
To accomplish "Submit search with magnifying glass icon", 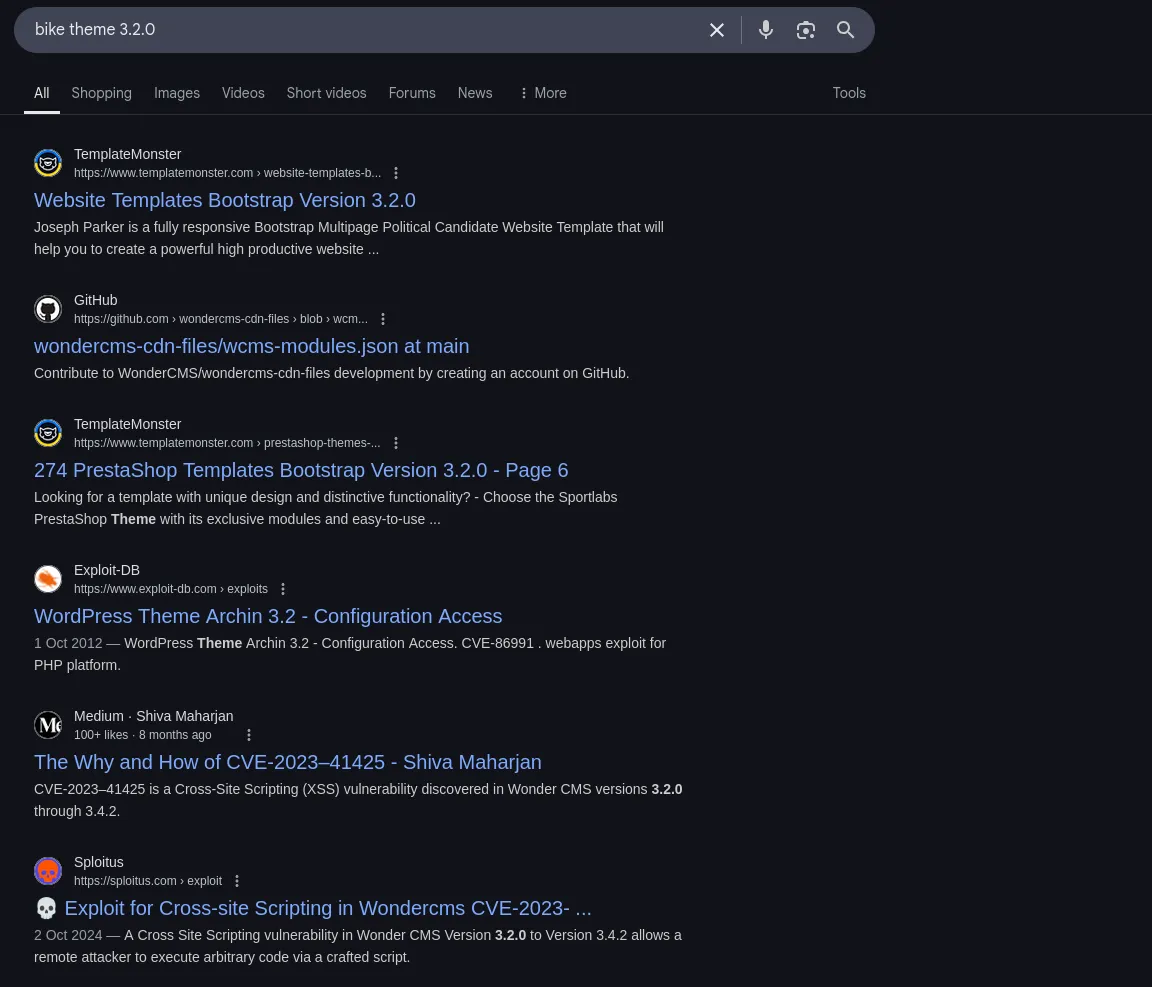I will pyautogui.click(x=846, y=30).
